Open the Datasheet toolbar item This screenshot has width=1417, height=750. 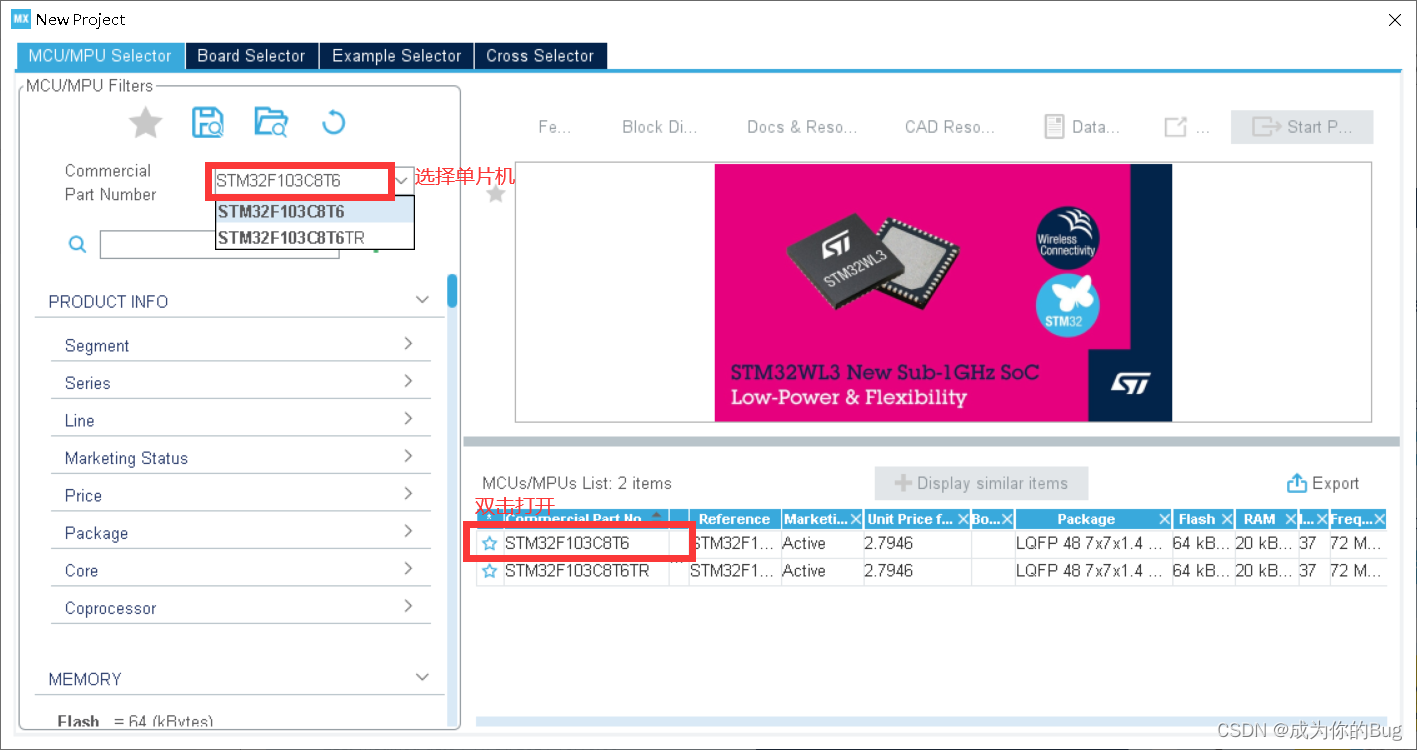coord(1082,127)
